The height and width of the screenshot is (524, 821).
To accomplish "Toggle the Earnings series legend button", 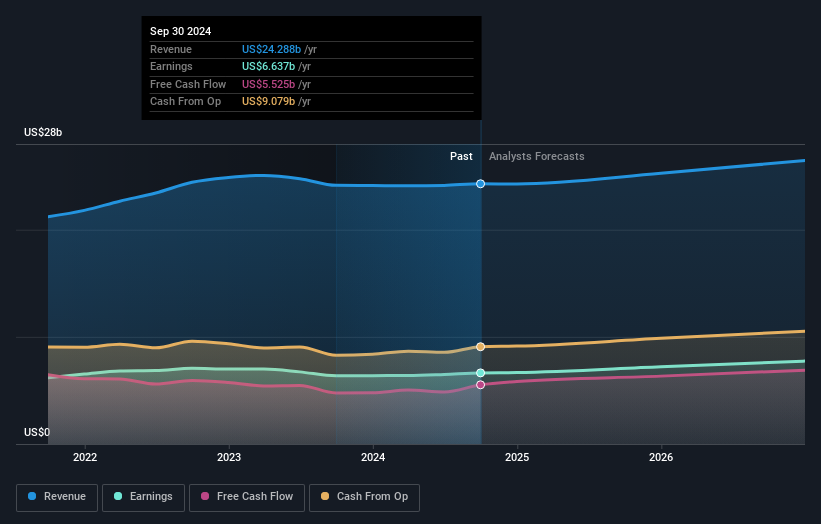I will (143, 497).
